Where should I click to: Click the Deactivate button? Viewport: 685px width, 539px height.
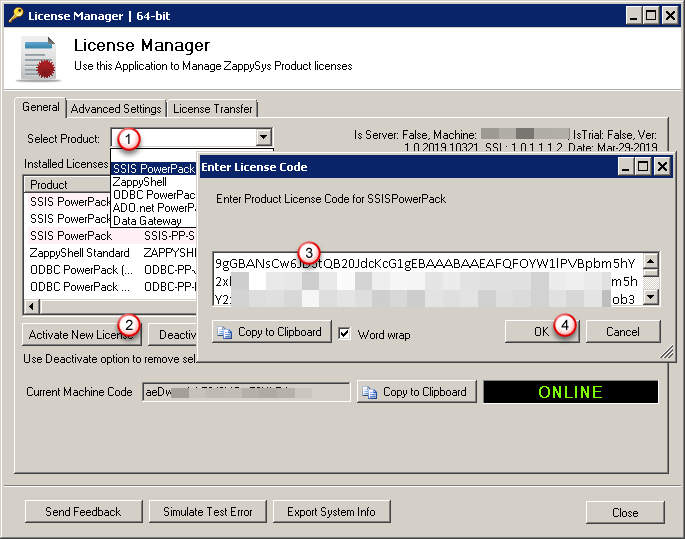pyautogui.click(x=172, y=335)
